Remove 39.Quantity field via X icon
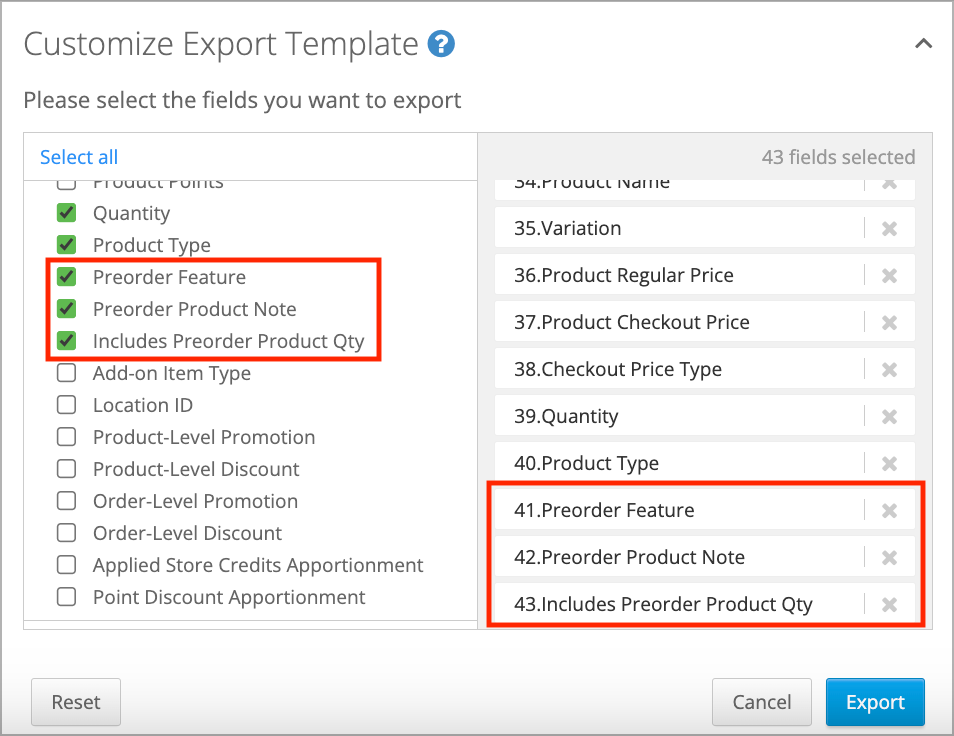This screenshot has width=954, height=736. pyautogui.click(x=889, y=417)
